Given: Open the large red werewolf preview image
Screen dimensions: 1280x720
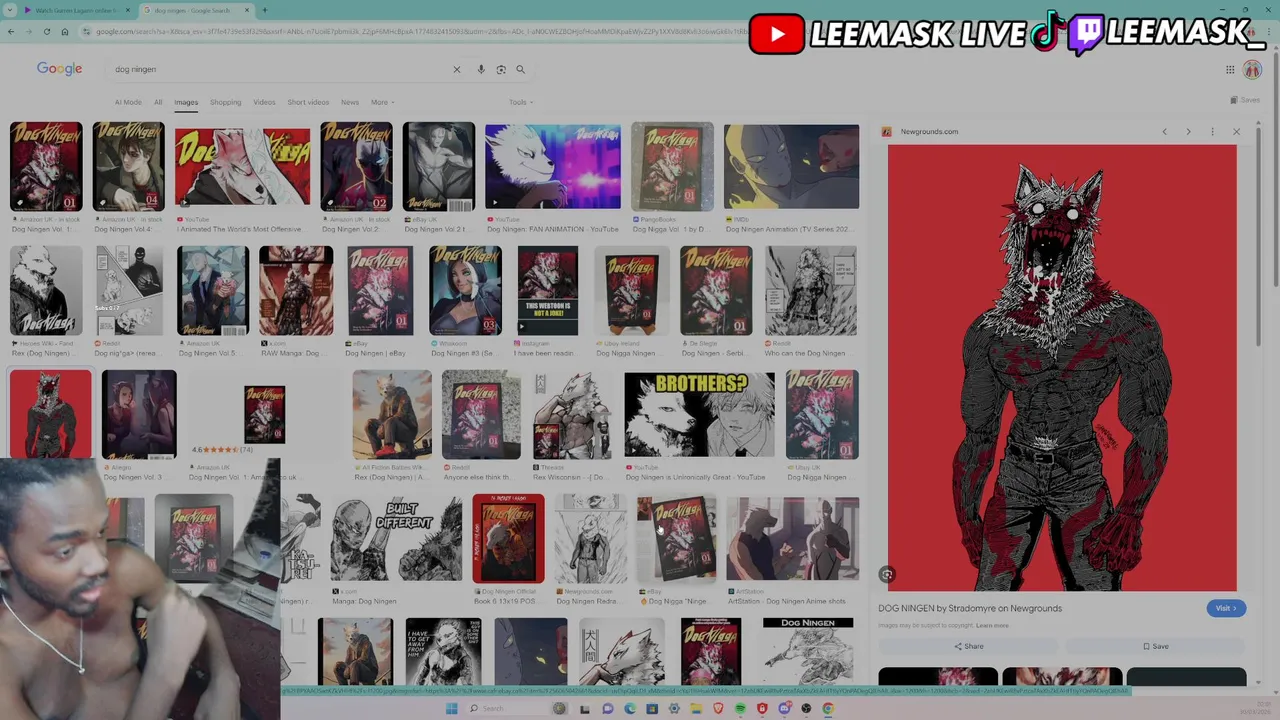Looking at the screenshot, I should tap(1062, 368).
